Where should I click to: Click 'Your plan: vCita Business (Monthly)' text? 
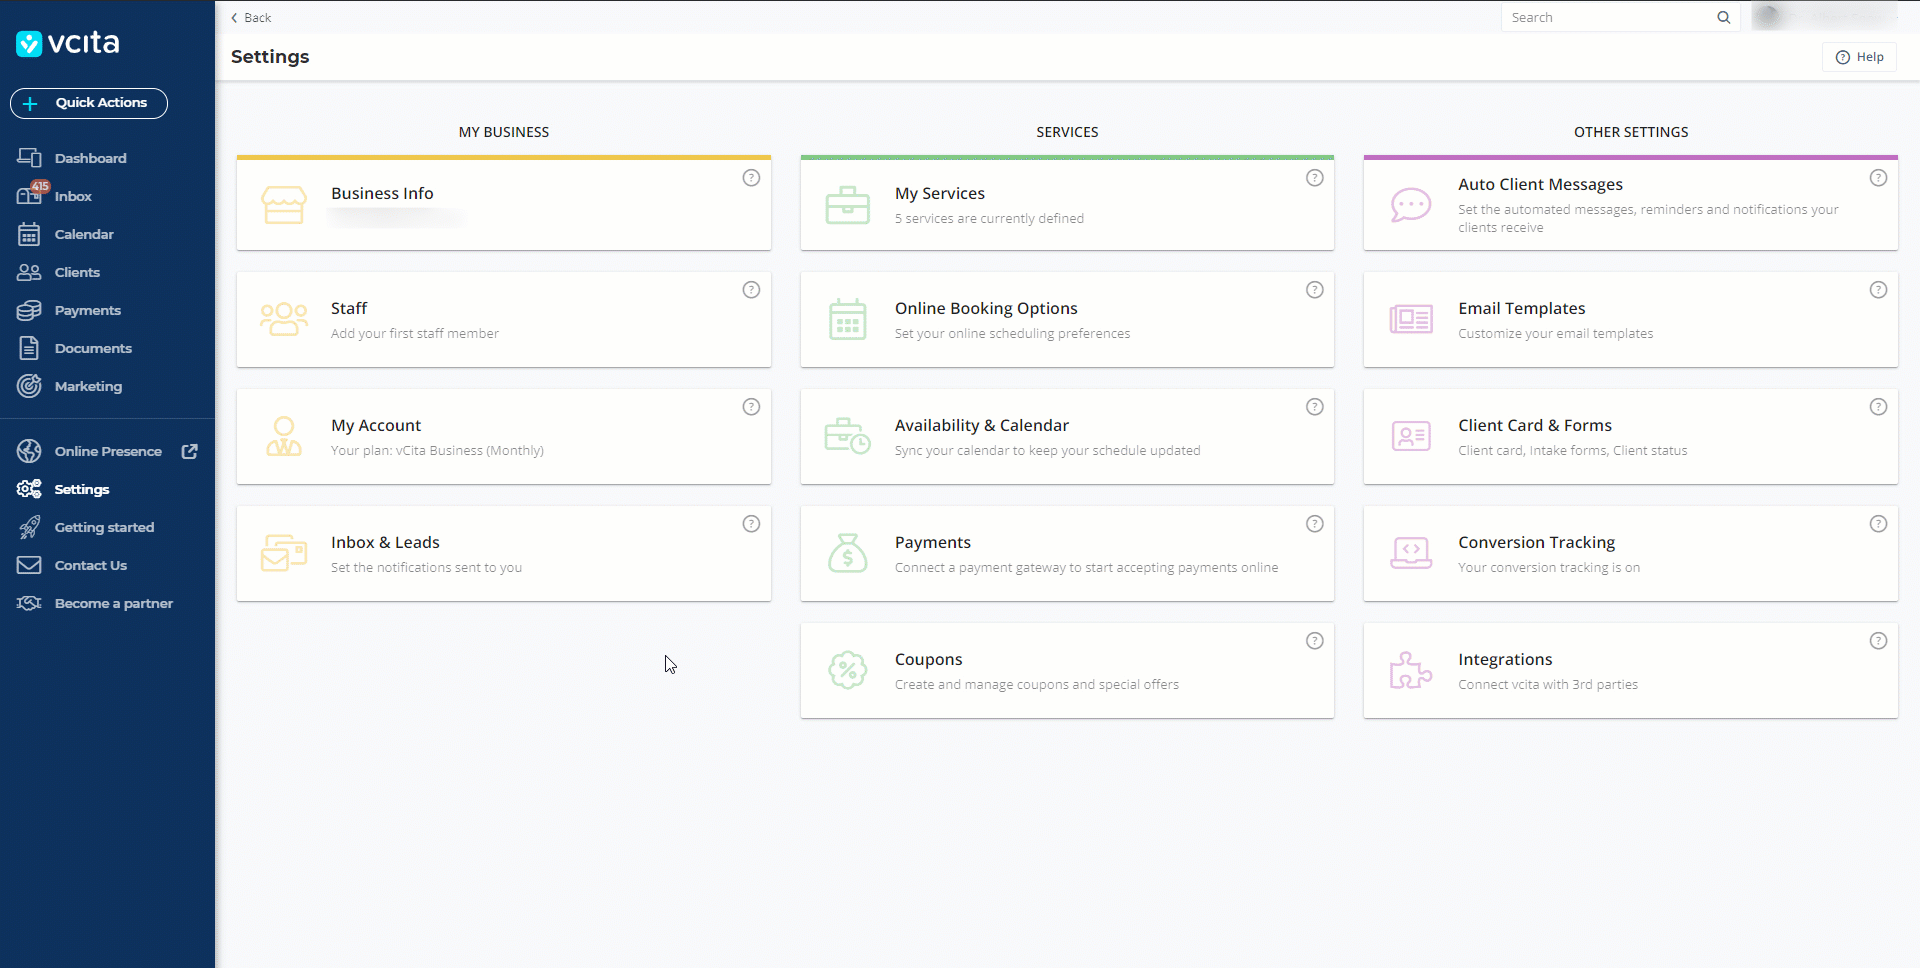coord(437,450)
